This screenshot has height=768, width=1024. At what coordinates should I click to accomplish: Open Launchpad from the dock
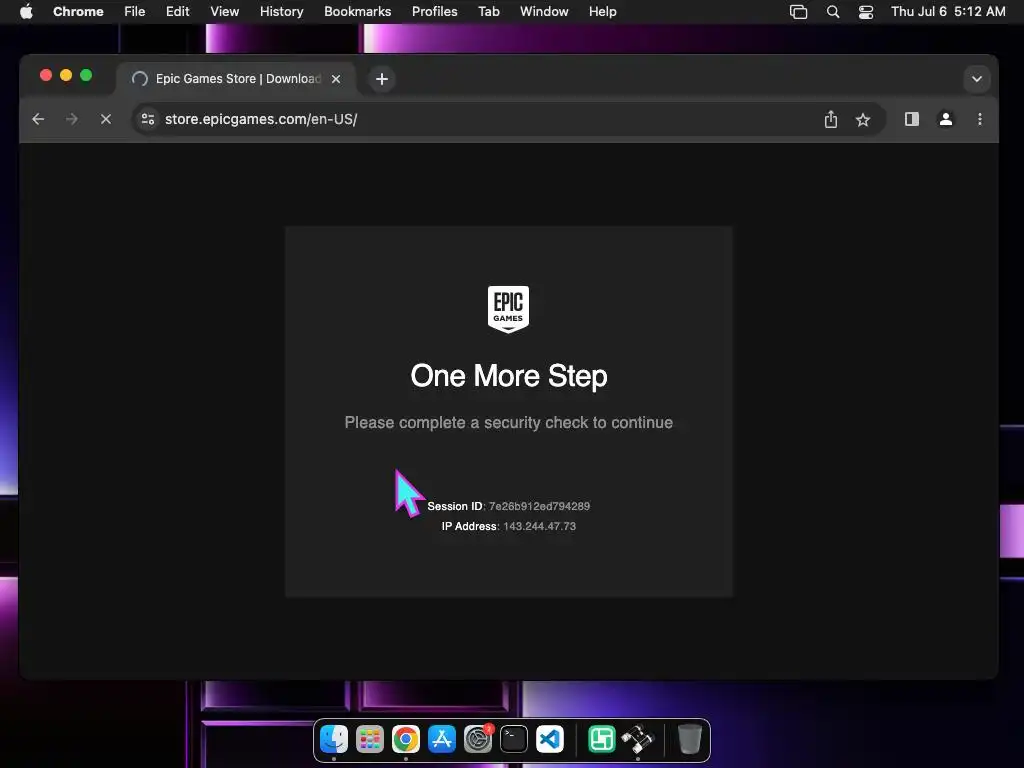370,739
